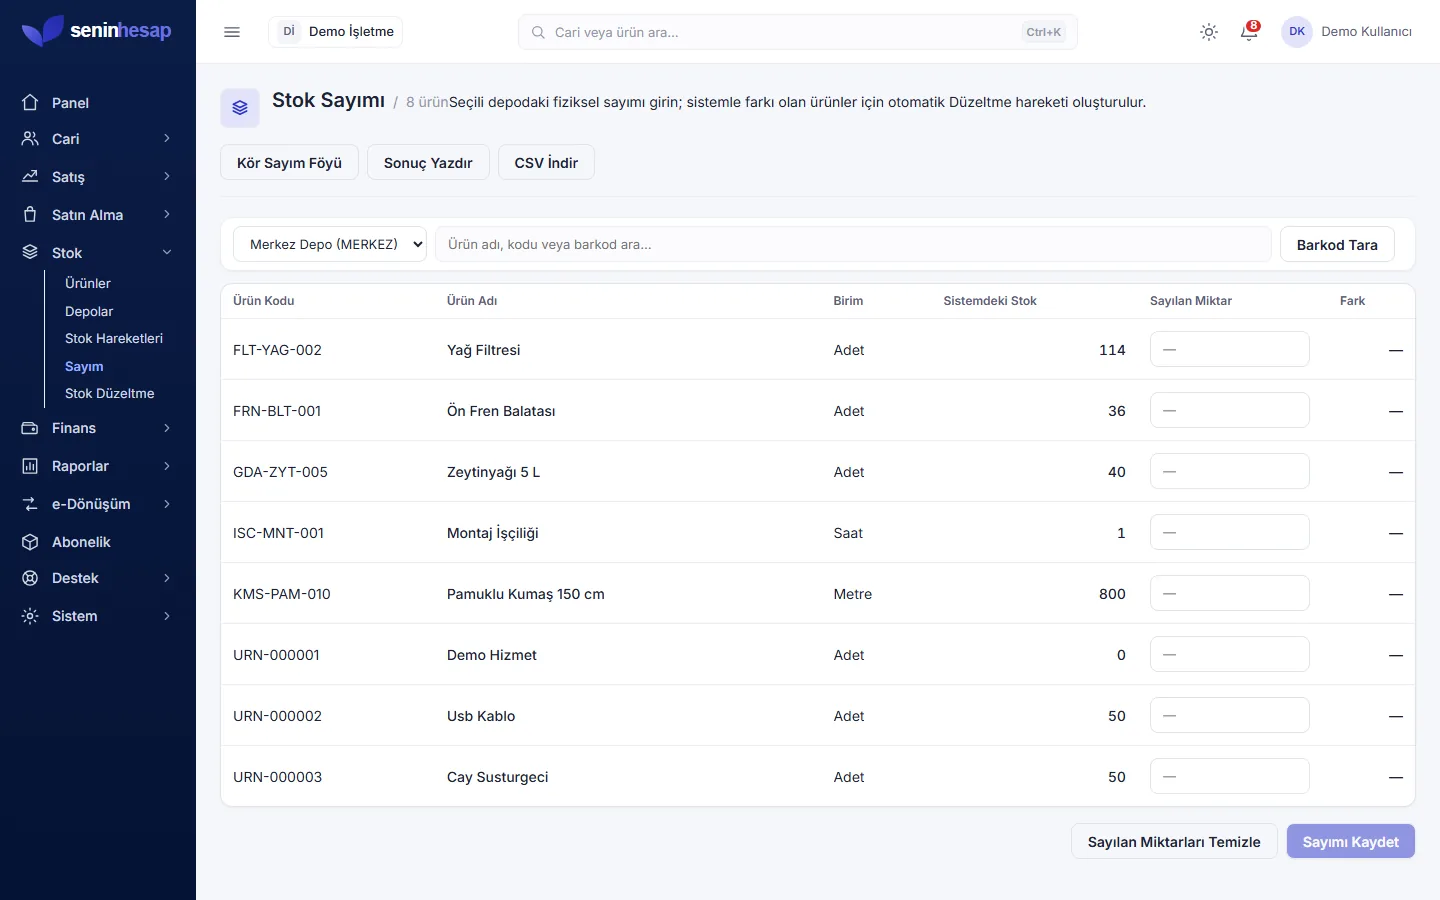Open Stok Düzeltme submenu item
Image resolution: width=1440 pixels, height=900 pixels.
tap(110, 394)
